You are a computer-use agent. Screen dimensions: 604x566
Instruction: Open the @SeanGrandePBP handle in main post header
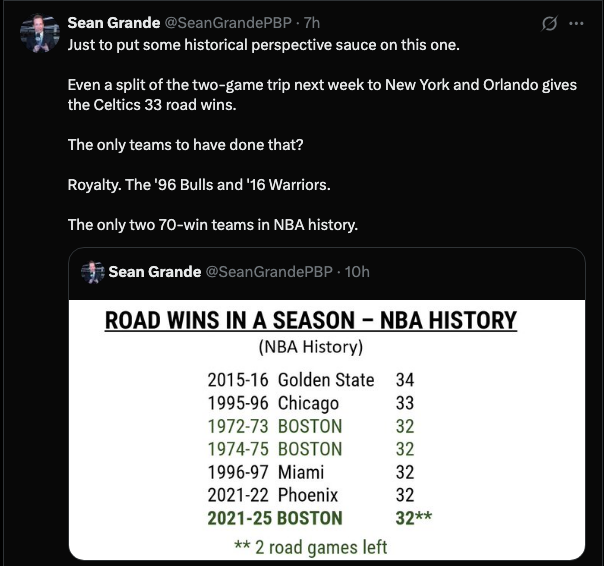pyautogui.click(x=228, y=23)
